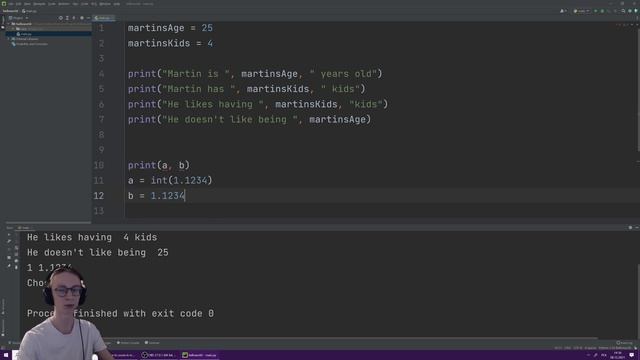The width and height of the screenshot is (640, 360).
Task: Place cursor at end of 'b = 1.1234'
Action: [185, 196]
